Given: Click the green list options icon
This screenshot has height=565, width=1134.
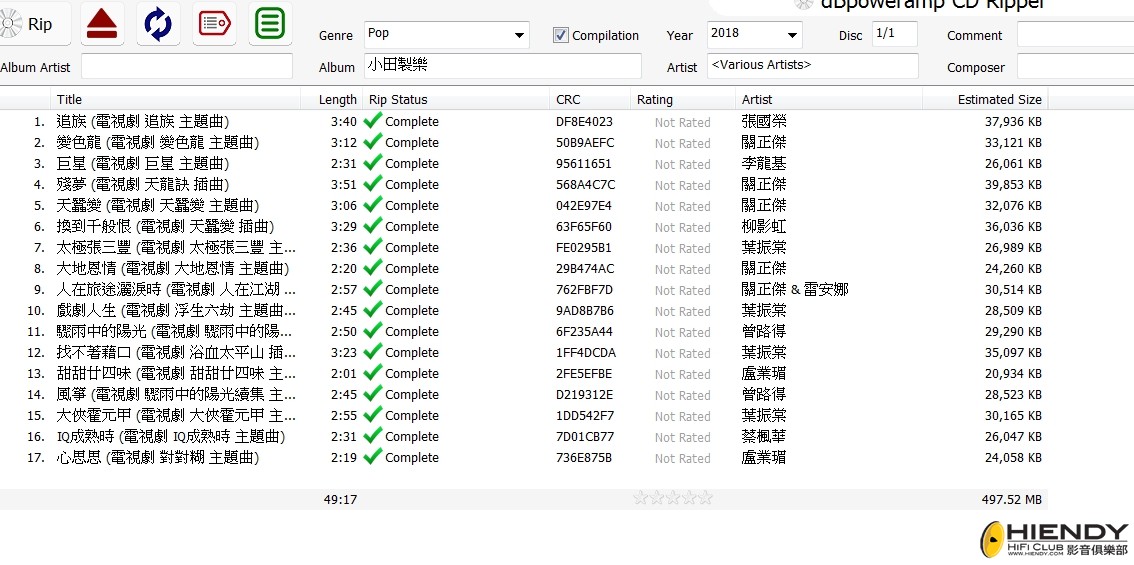Looking at the screenshot, I should pos(270,24).
